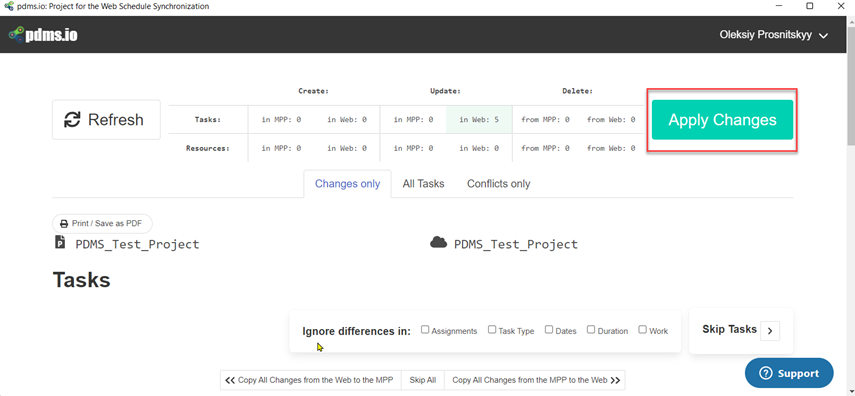Screen dimensions: 855x396
Task: Enable the Work ignore checkbox
Action: tap(643, 329)
